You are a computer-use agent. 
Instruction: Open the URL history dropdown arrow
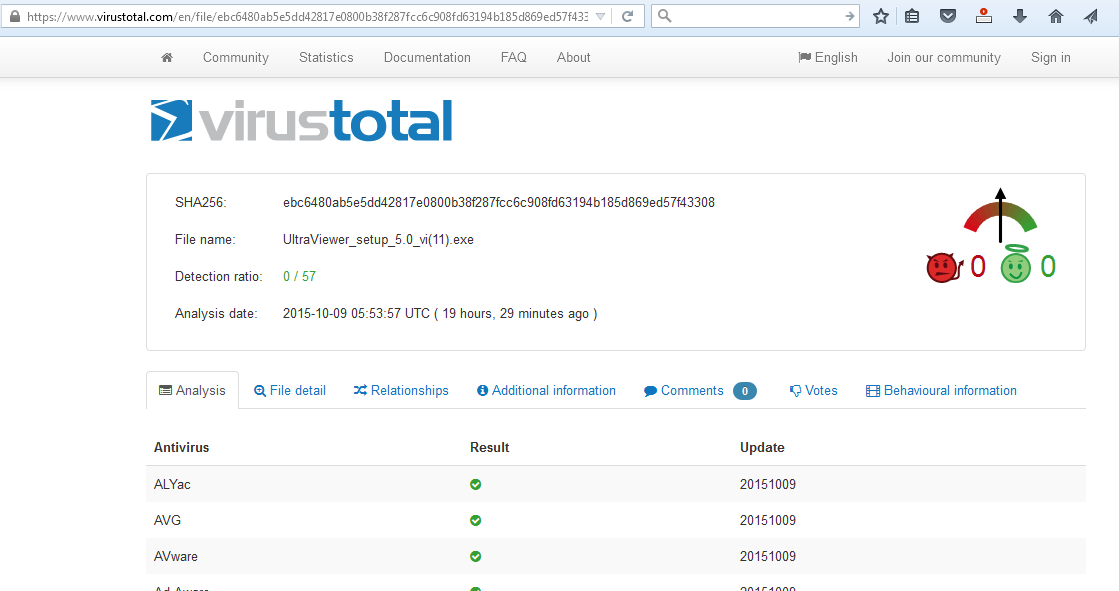(x=600, y=16)
